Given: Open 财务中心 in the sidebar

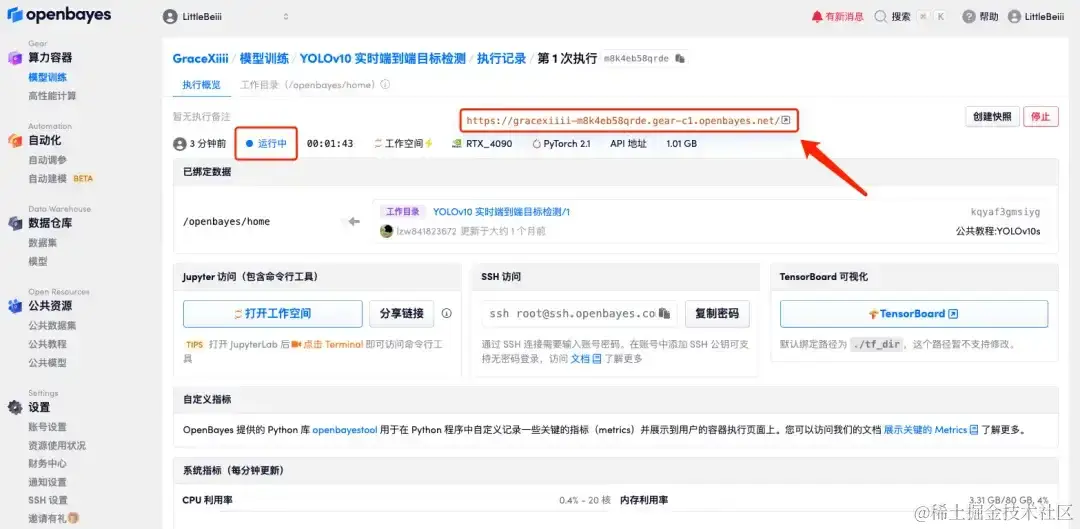Looking at the screenshot, I should (48, 464).
